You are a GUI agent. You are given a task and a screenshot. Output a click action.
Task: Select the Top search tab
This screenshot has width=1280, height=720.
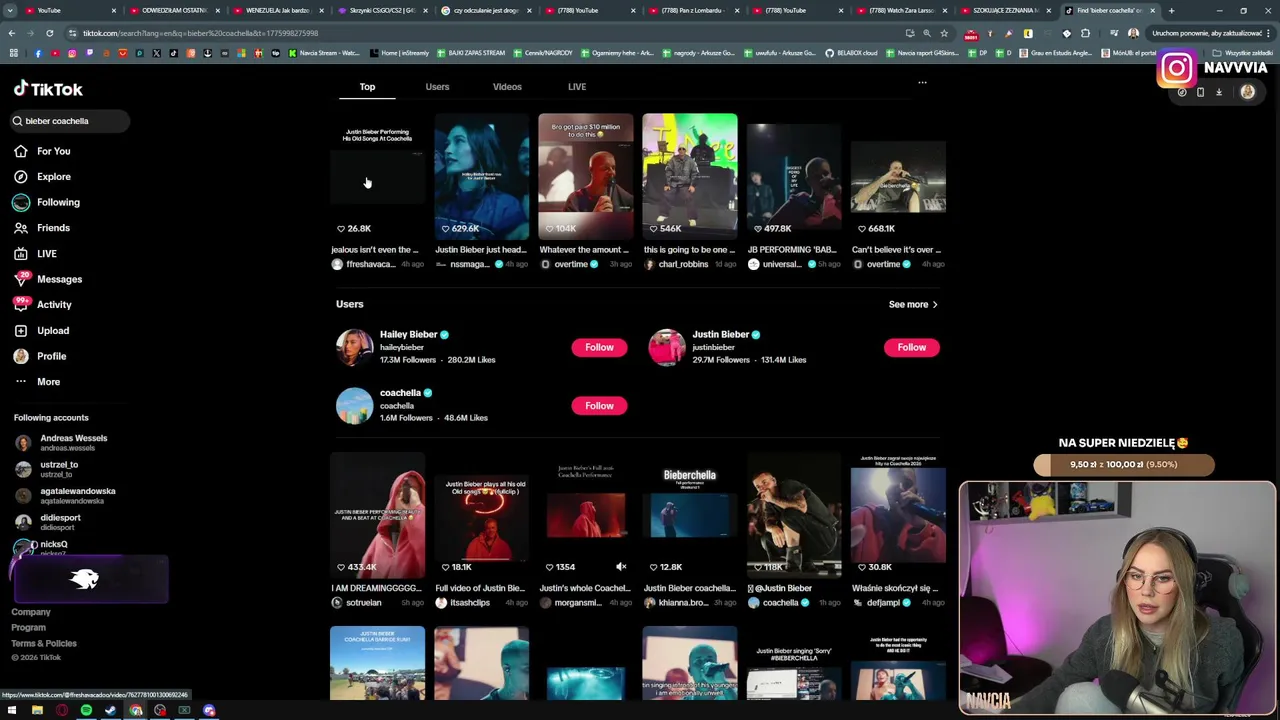(x=367, y=87)
